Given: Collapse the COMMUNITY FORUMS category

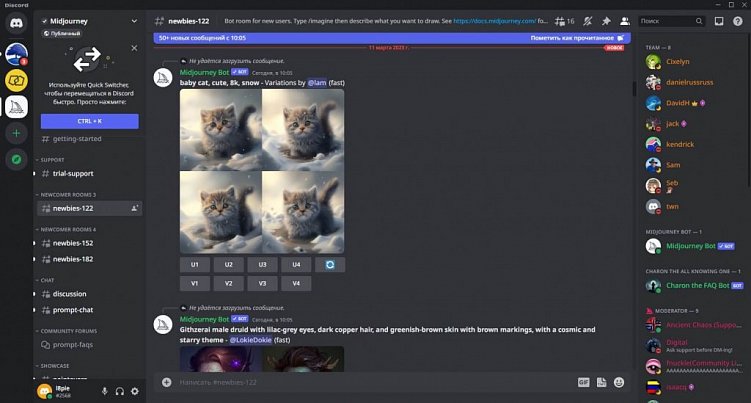Looking at the screenshot, I should click(68, 331).
